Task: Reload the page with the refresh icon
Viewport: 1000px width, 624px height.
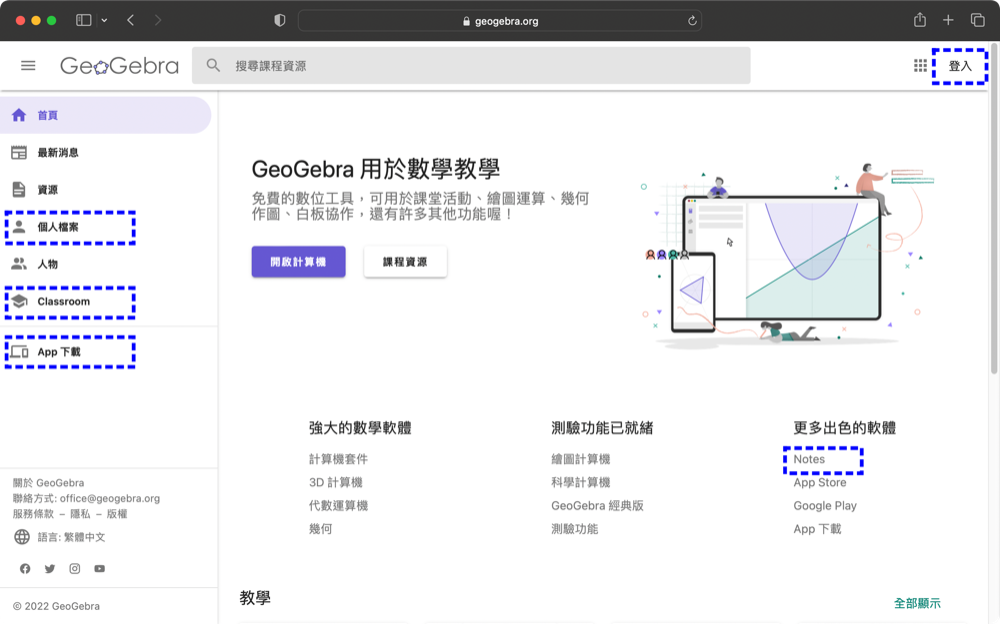Action: point(692,20)
